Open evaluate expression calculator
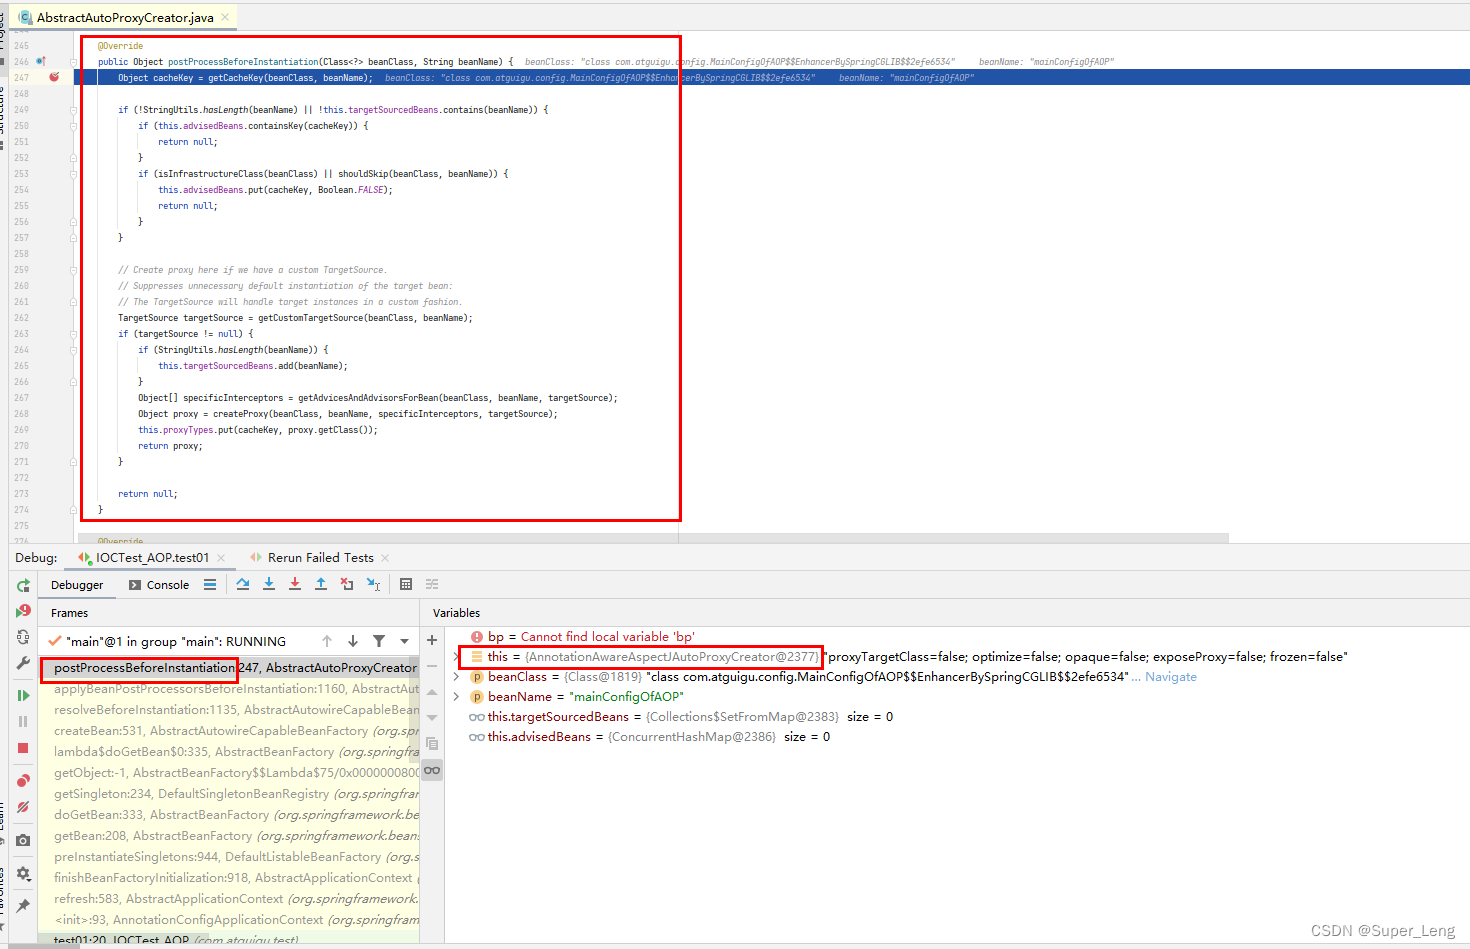Screen dimensions: 1470x949 coord(406,584)
